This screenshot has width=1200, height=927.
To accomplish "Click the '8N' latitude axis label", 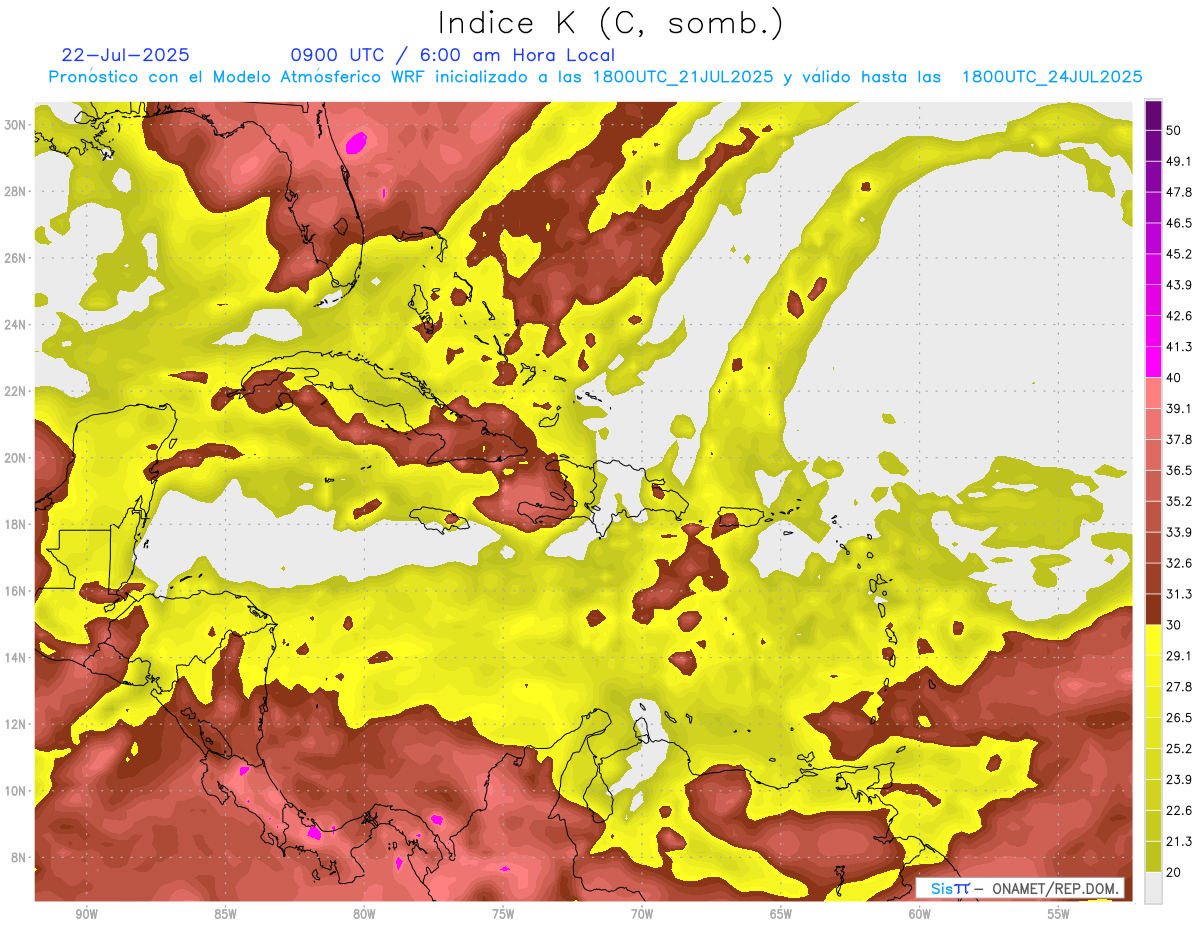I will [x=19, y=858].
